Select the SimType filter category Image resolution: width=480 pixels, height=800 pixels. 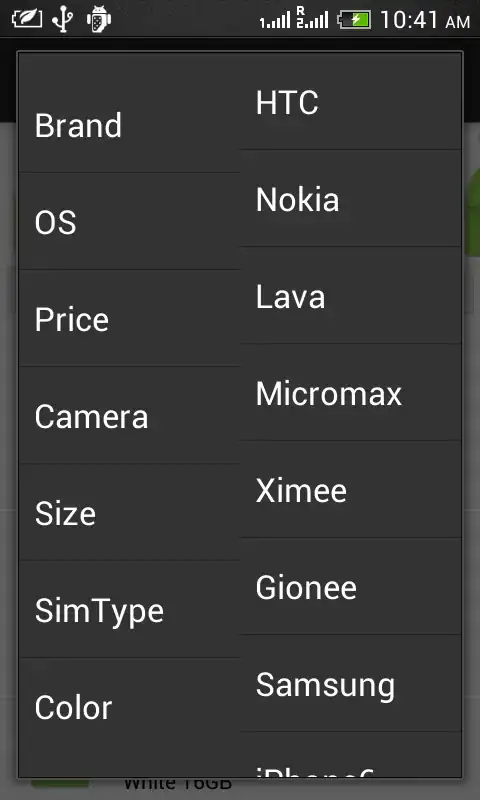[x=129, y=609]
